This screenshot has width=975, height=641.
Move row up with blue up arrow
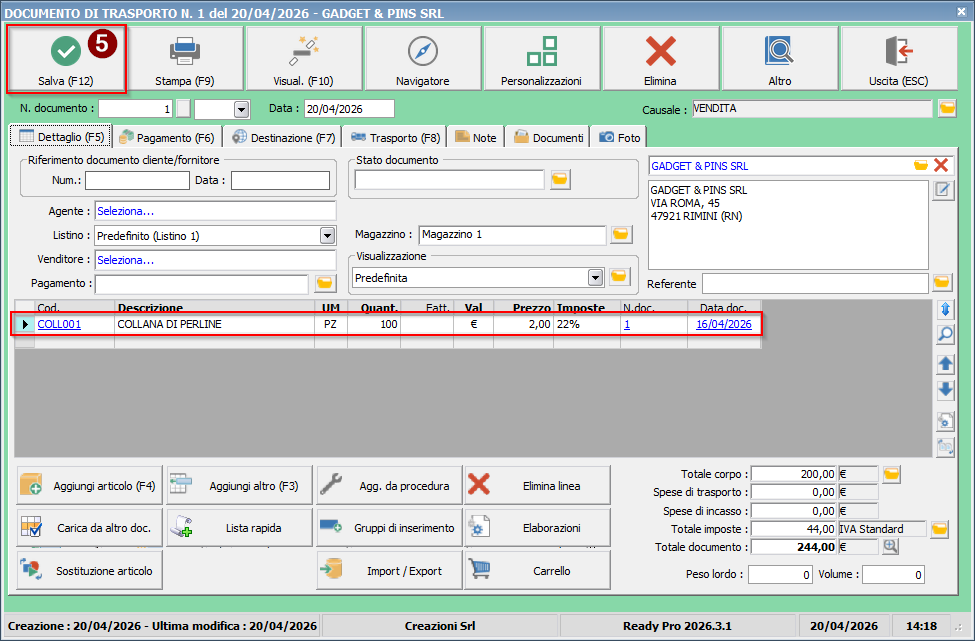945,364
